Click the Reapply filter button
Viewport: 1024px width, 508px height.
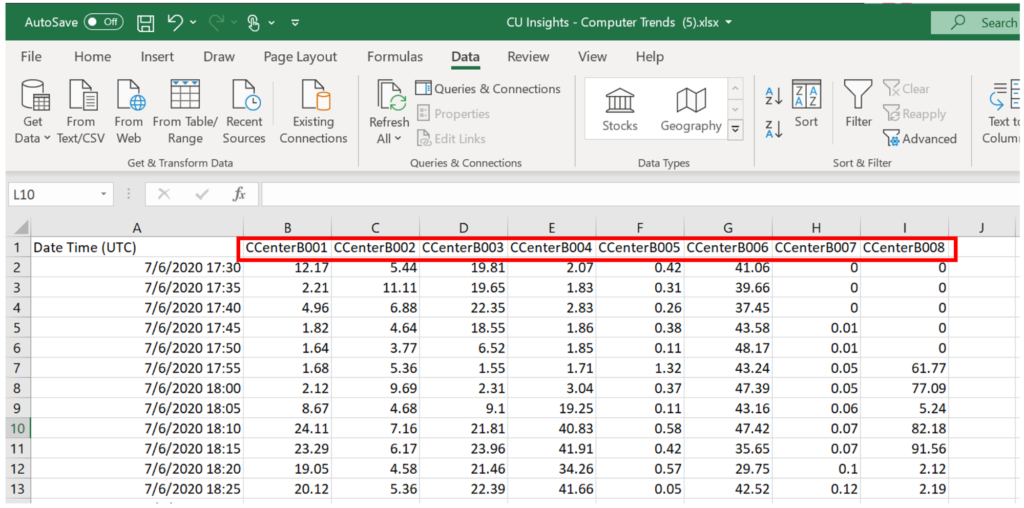[914, 114]
